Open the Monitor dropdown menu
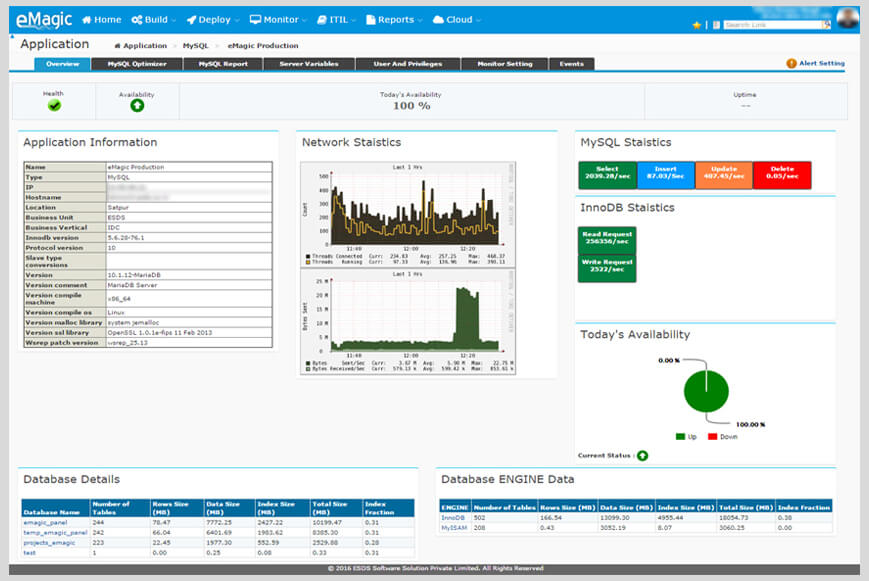 [278, 19]
